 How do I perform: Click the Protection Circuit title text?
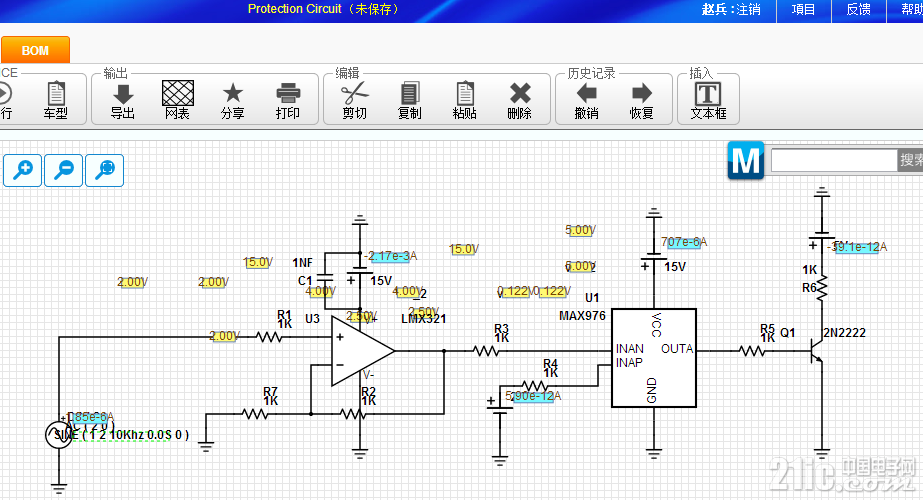click(294, 9)
